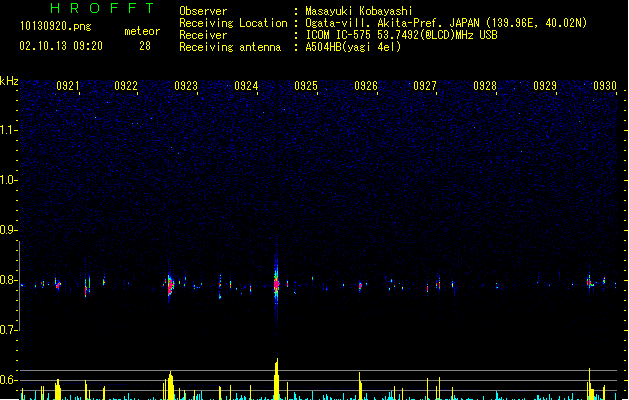Click the 0930 time marker
The image size is (629, 400).
point(605,85)
